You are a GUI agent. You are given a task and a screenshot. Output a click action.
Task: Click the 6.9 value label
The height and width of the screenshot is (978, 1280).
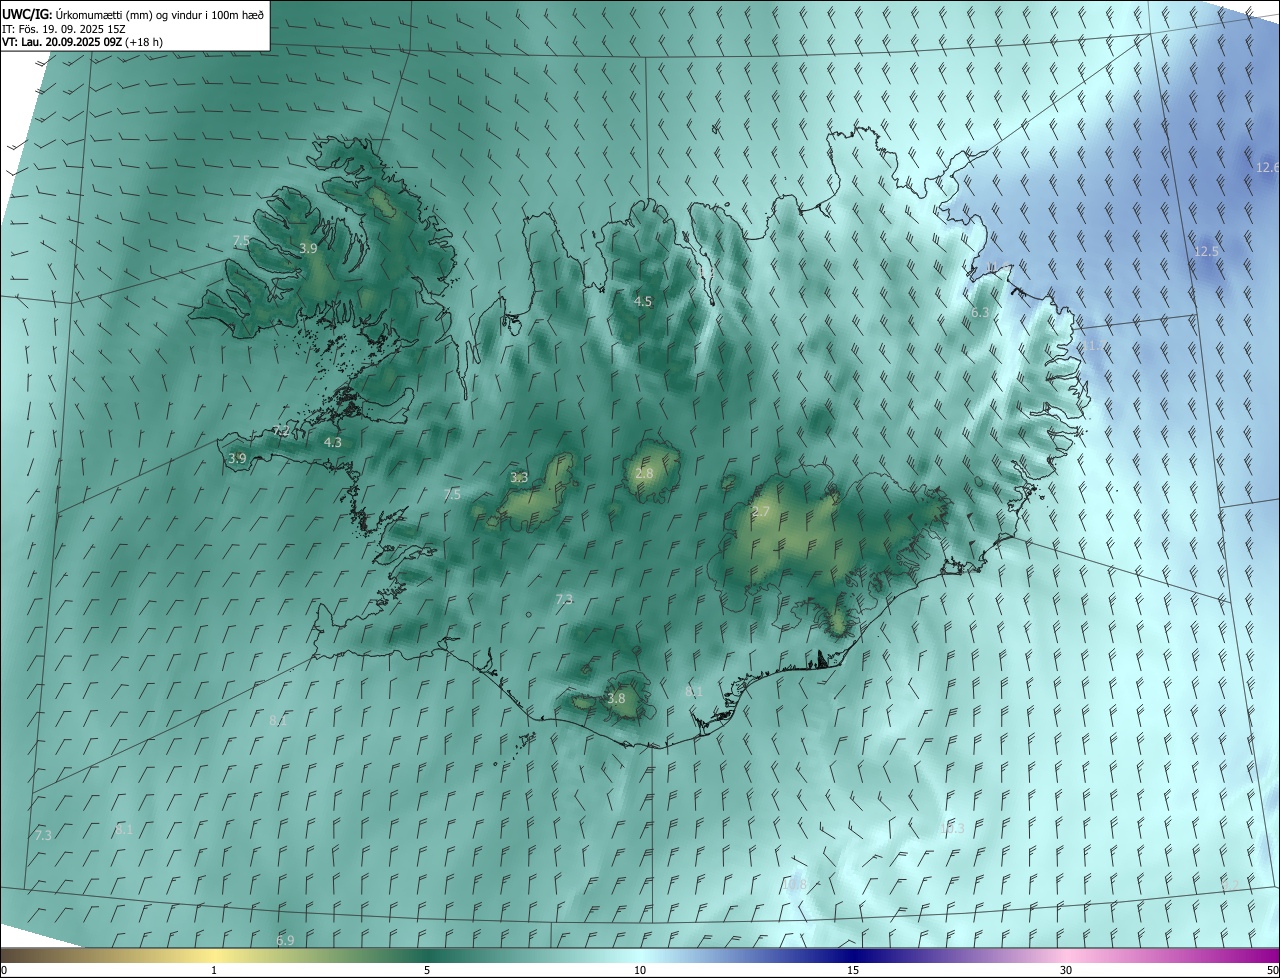click(x=285, y=940)
